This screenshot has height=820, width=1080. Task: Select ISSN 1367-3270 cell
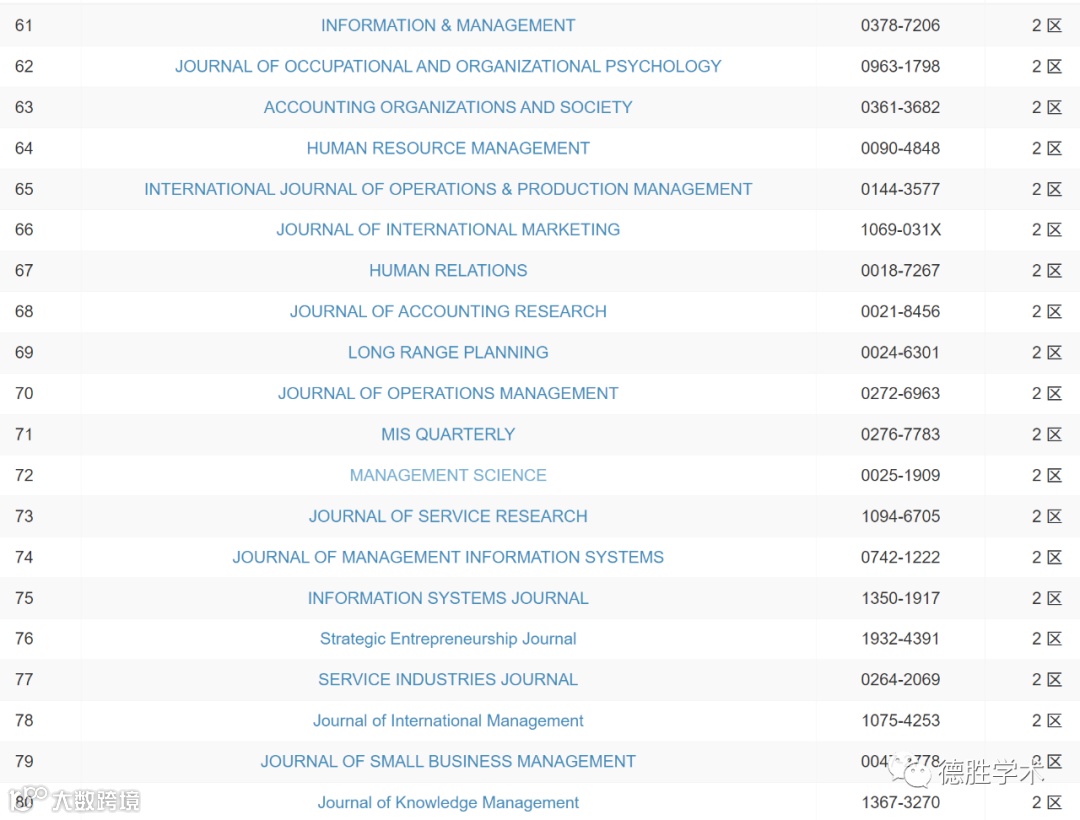[x=900, y=803]
